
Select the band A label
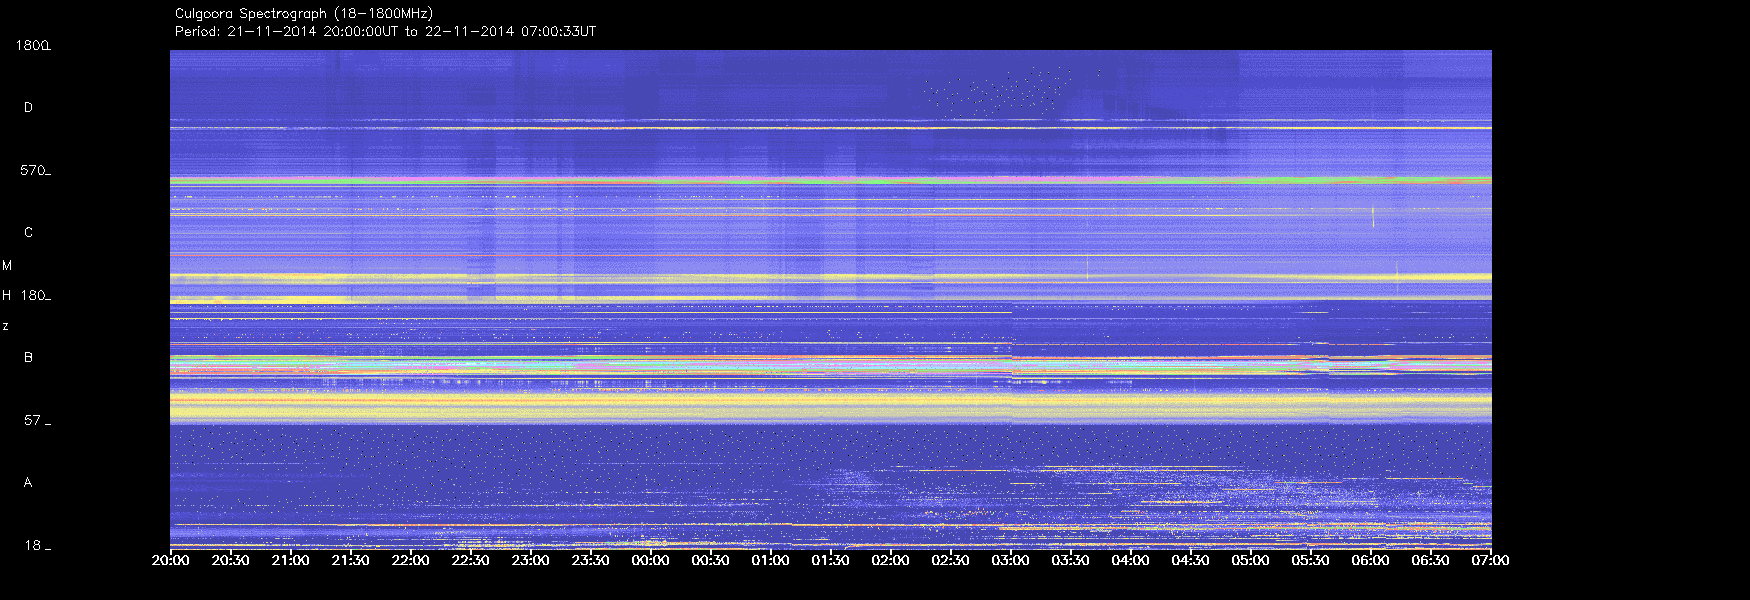click(28, 483)
